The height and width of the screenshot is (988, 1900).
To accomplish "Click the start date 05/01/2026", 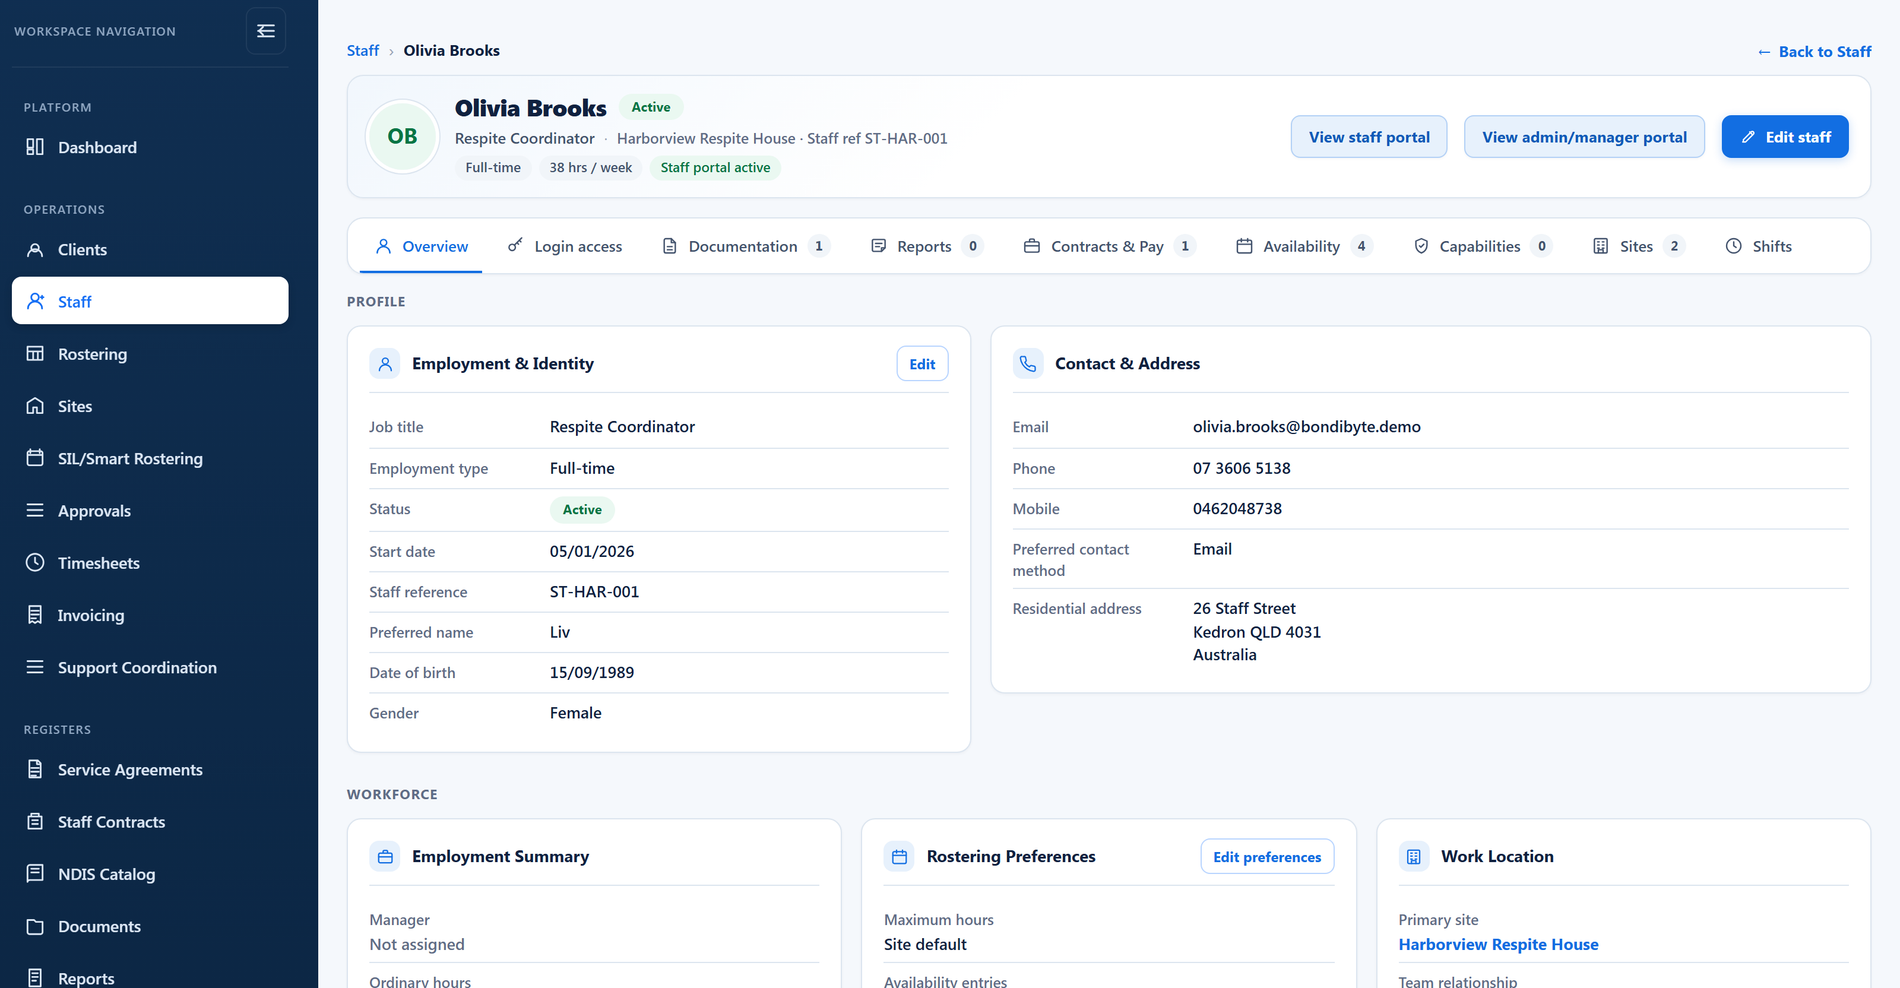I will (x=592, y=552).
